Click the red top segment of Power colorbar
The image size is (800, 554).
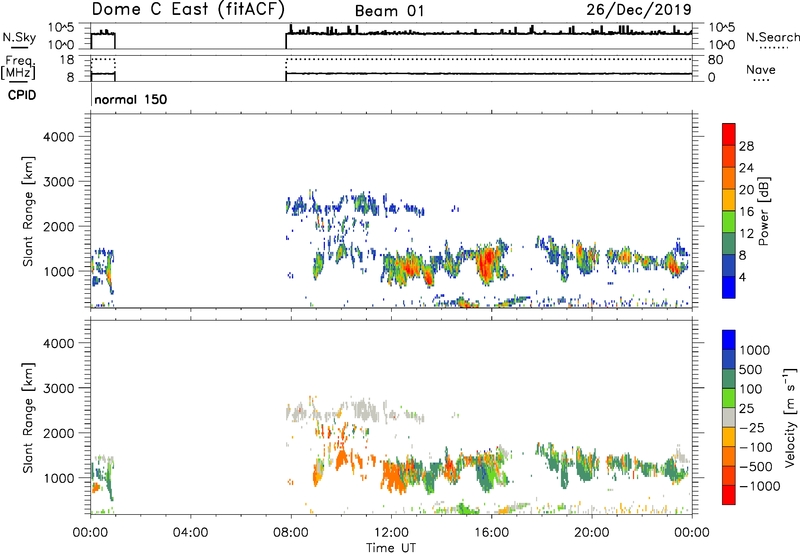point(729,134)
